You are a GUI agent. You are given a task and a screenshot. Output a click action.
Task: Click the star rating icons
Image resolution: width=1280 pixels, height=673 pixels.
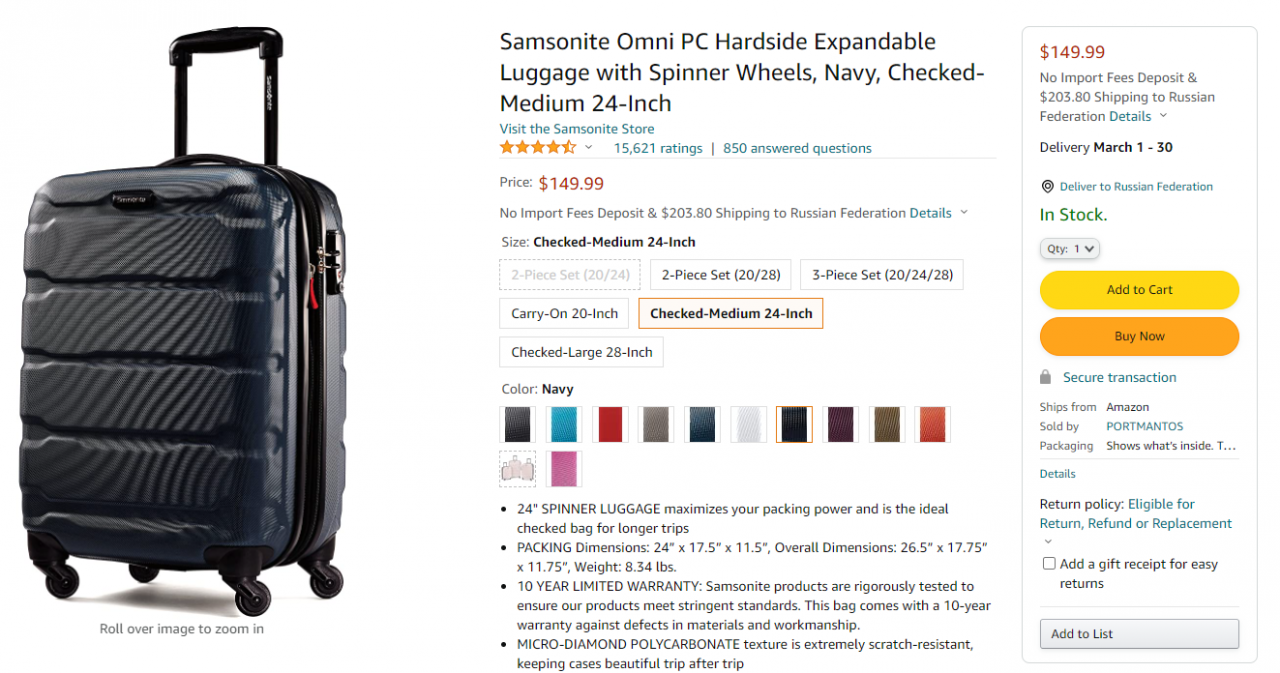pos(538,148)
